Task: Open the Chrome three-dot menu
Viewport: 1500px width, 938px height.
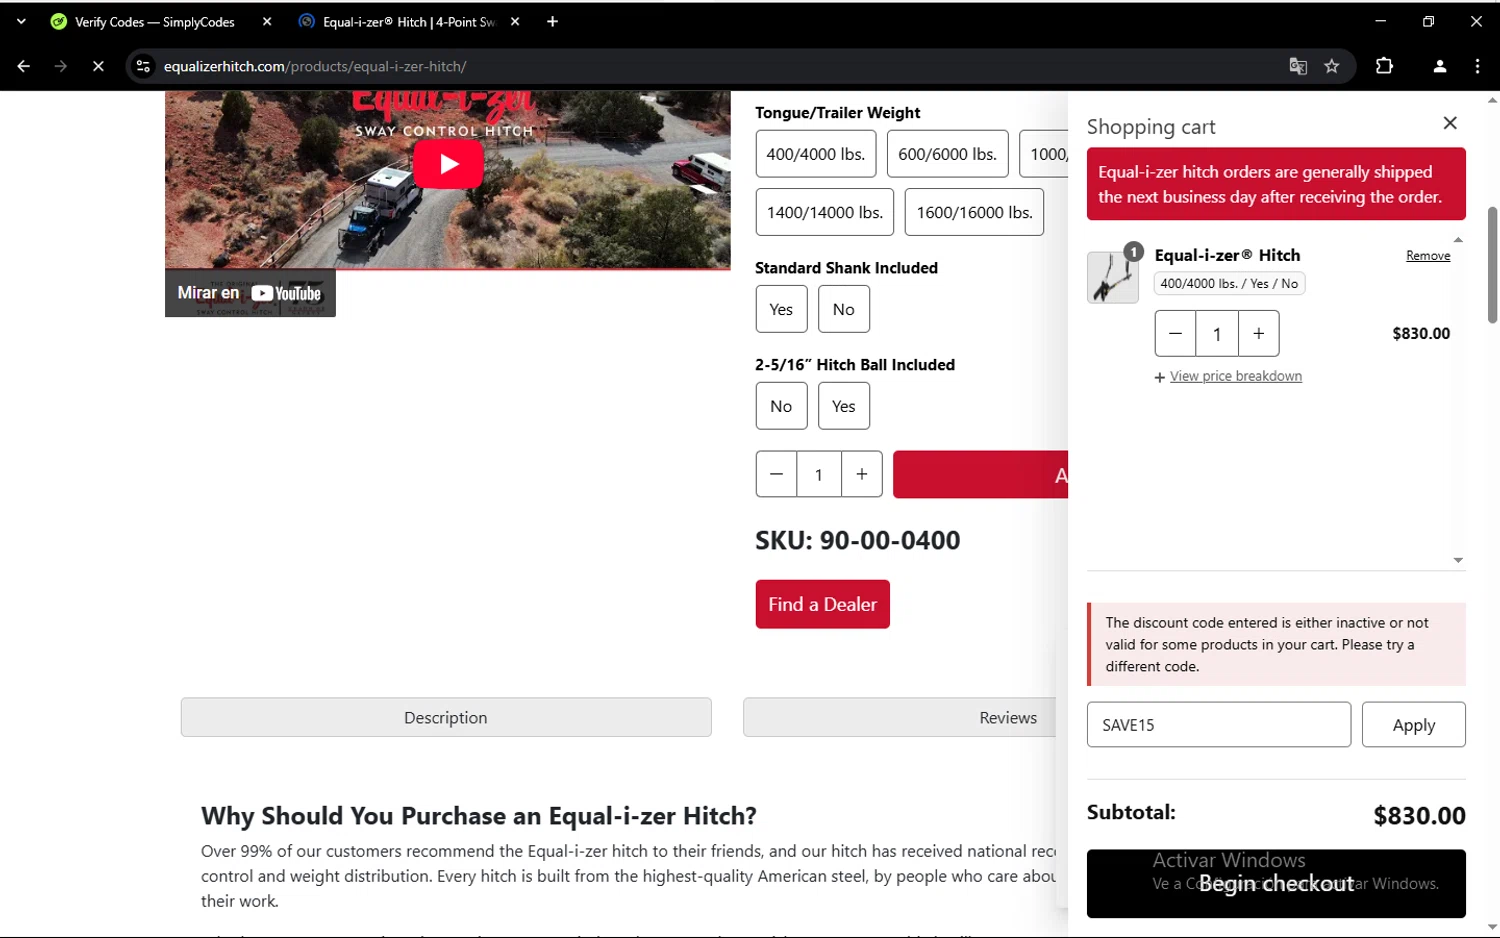Action: point(1477,66)
